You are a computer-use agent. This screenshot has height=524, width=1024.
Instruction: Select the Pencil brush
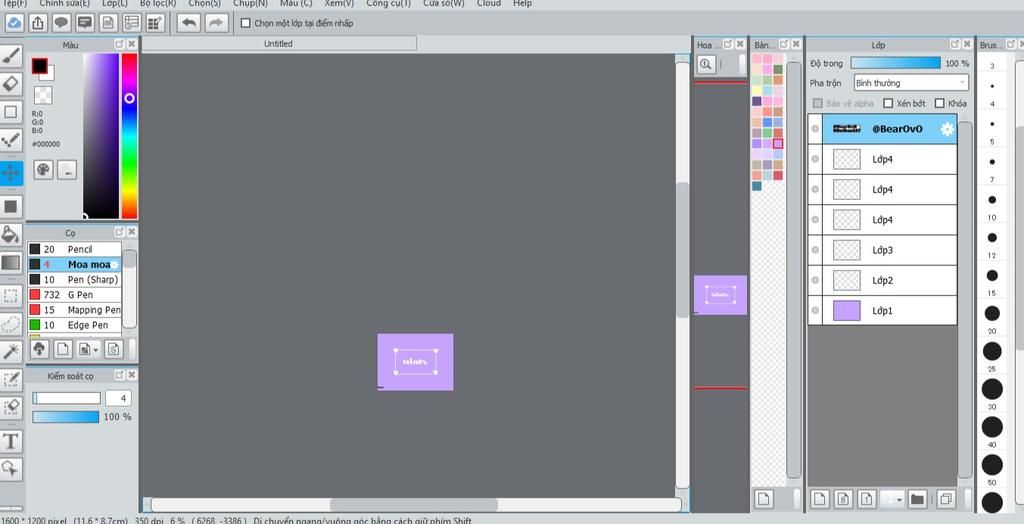click(x=74, y=249)
